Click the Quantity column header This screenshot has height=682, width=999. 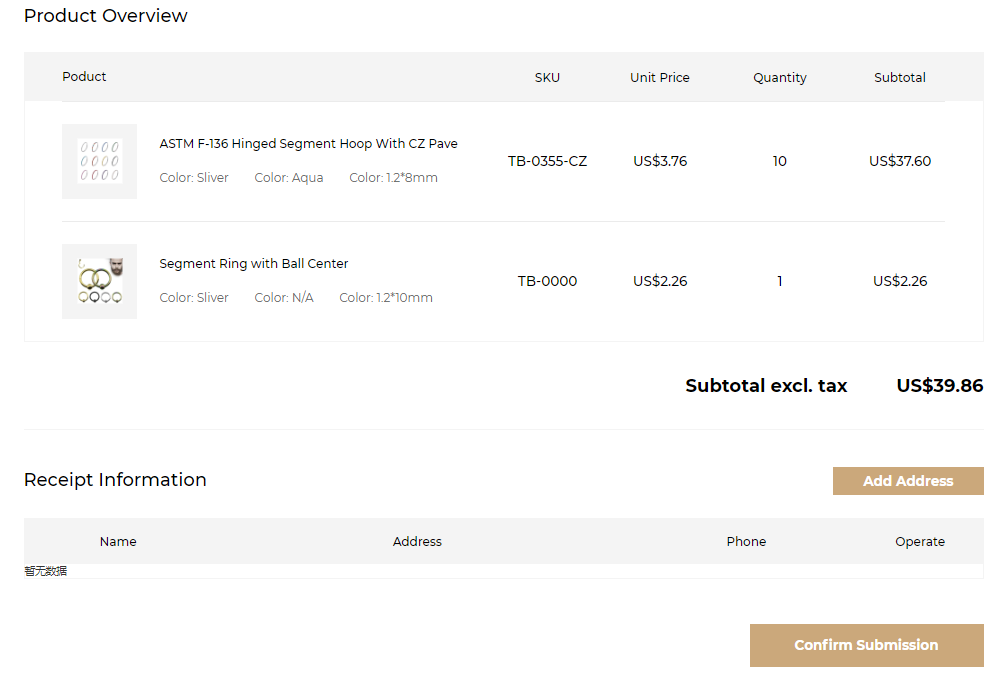tap(779, 77)
